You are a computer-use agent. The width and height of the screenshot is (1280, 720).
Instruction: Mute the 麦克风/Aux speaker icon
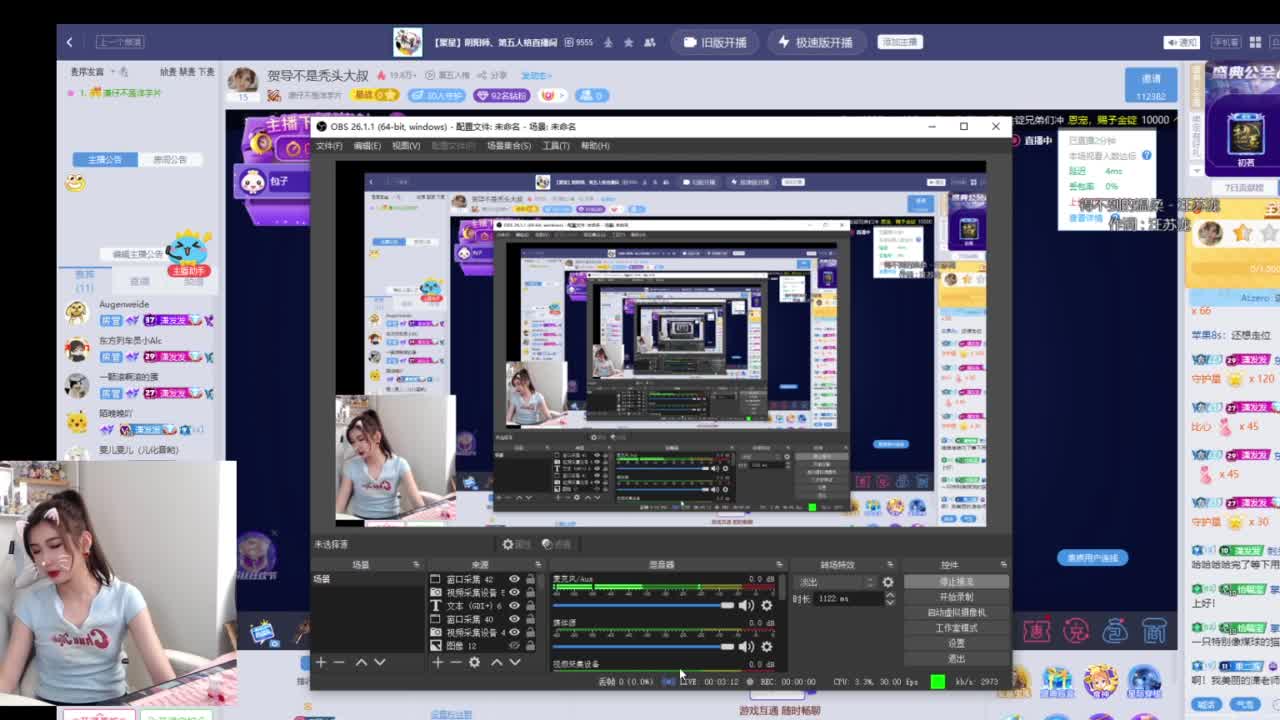[746, 605]
